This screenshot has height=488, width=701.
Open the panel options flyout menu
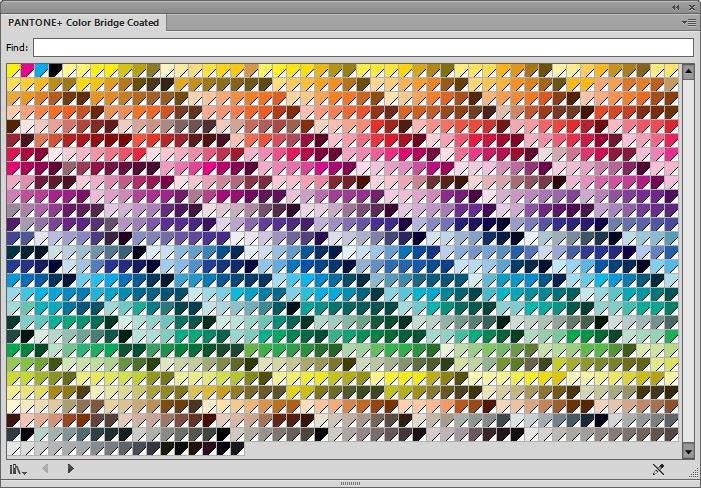pyautogui.click(x=689, y=22)
